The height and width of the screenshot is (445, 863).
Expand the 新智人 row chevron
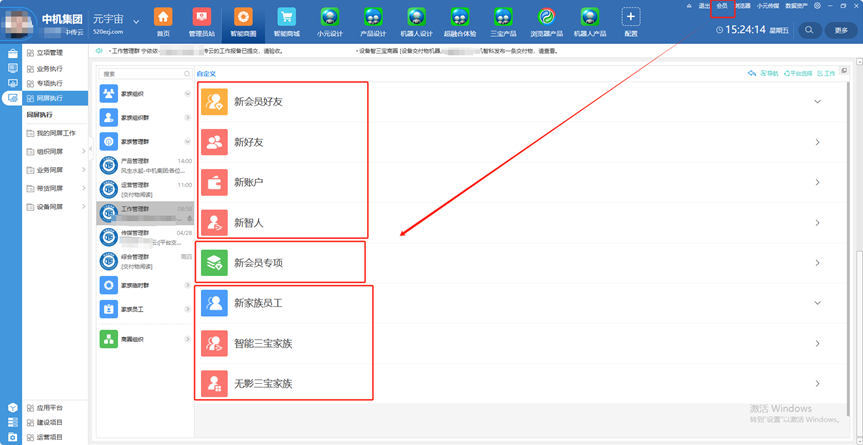point(817,223)
